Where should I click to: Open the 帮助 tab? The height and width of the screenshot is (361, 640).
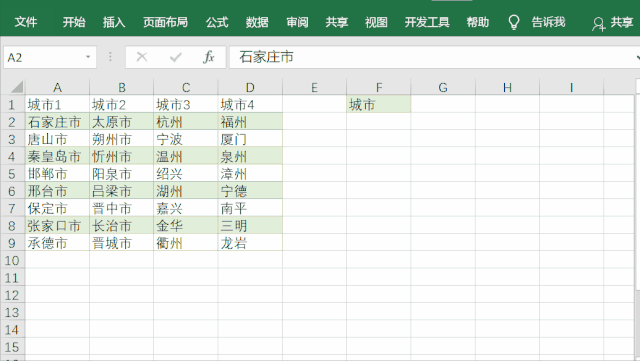tap(478, 22)
